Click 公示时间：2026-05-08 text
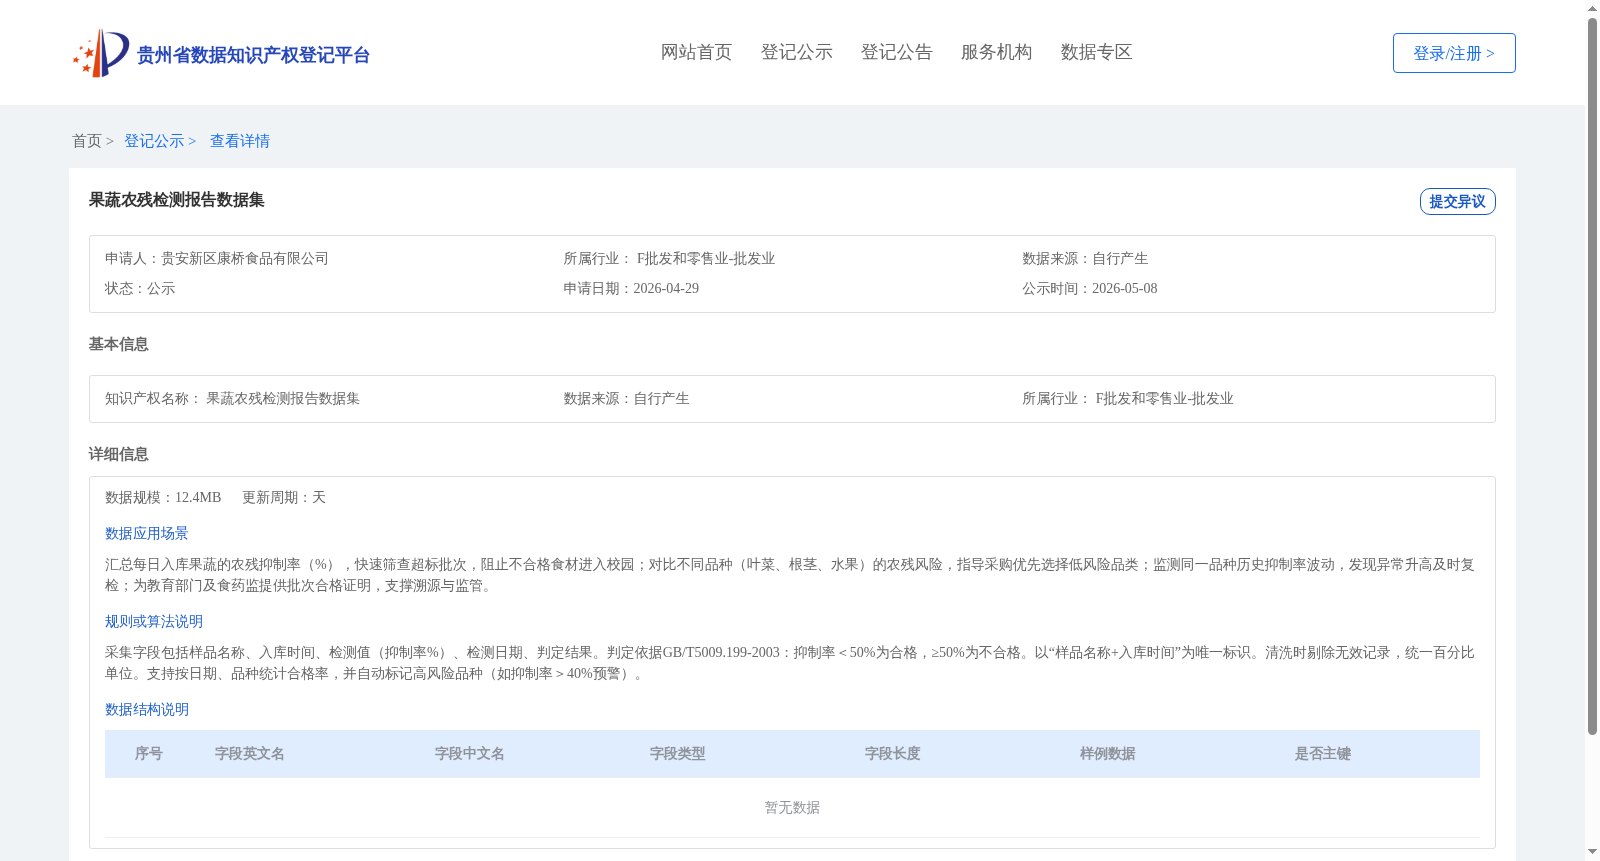The image size is (1600, 861). (x=1089, y=288)
